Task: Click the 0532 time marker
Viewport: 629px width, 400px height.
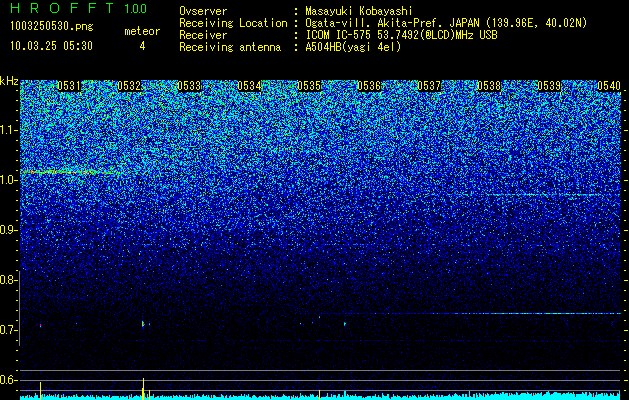Action: [x=129, y=86]
